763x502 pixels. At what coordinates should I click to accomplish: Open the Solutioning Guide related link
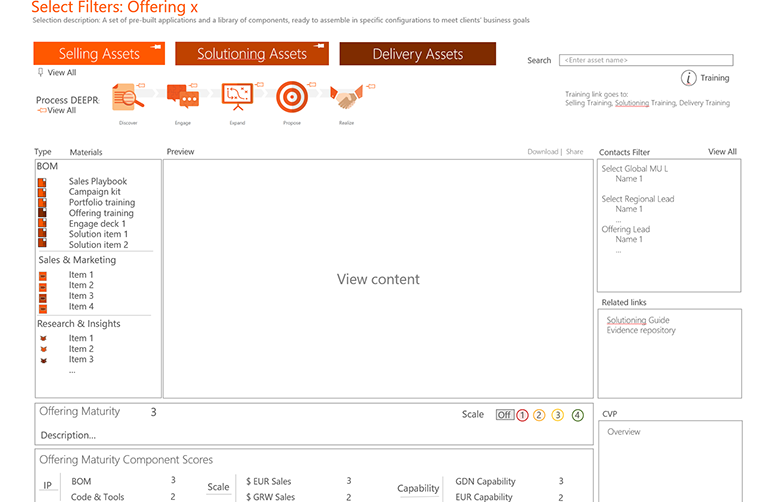click(x=640, y=320)
